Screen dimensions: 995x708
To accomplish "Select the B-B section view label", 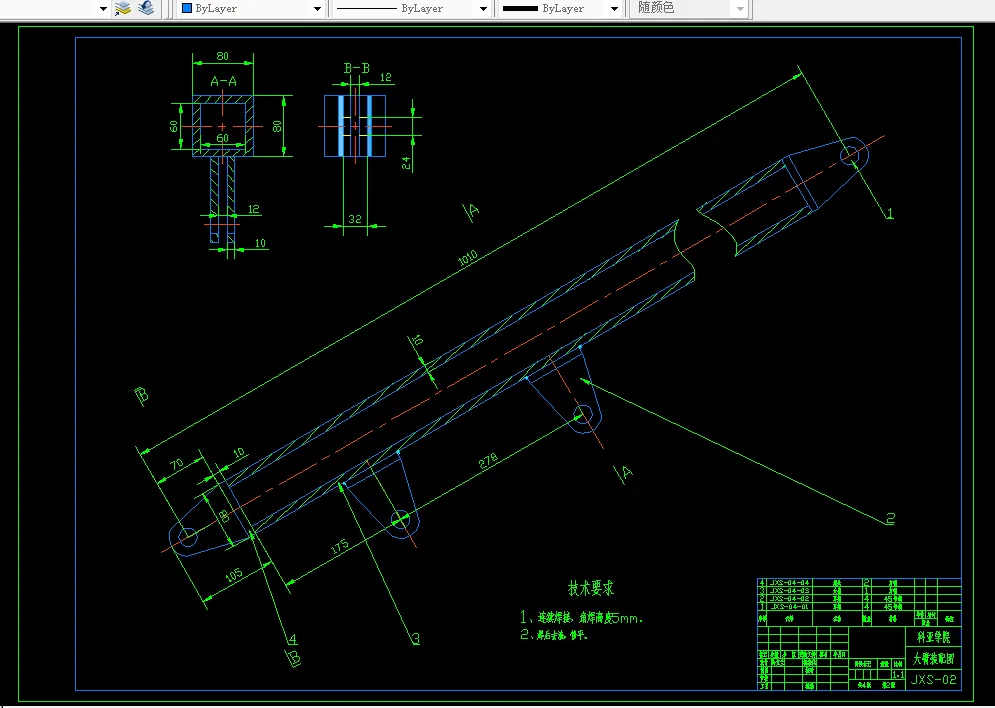I will [x=357, y=68].
